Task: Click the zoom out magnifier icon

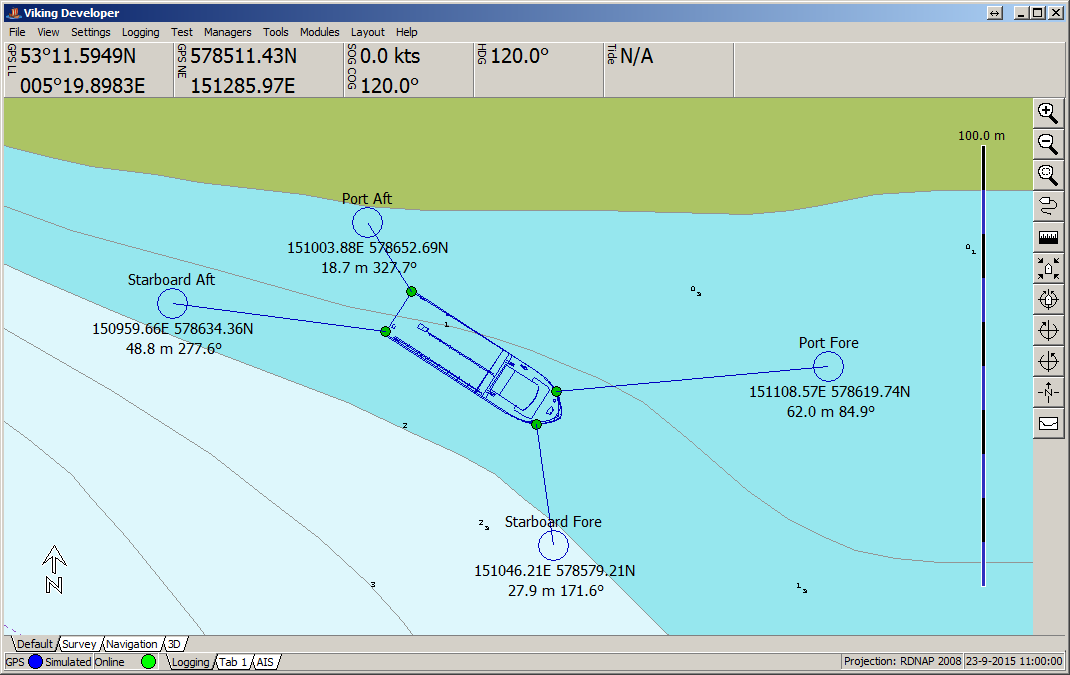Action: click(1048, 145)
